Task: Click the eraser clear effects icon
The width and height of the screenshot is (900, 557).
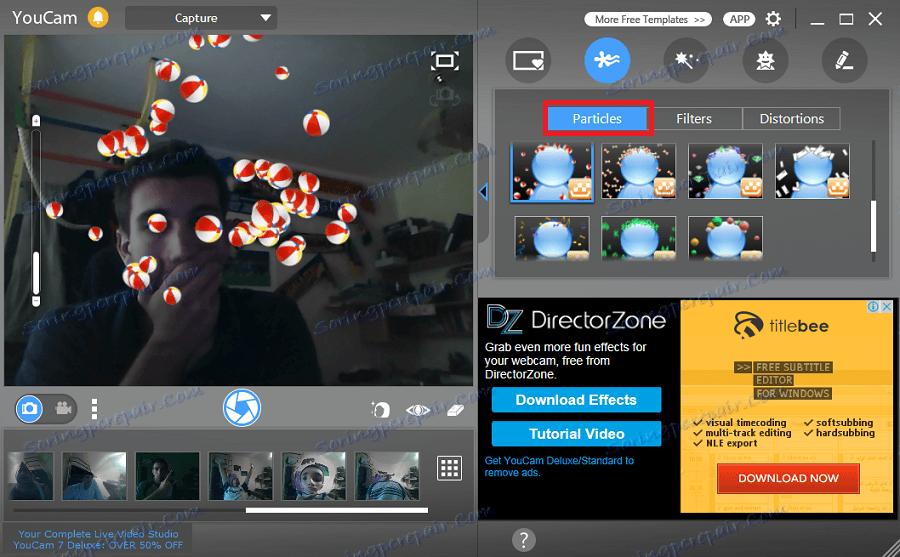Action: (x=455, y=410)
